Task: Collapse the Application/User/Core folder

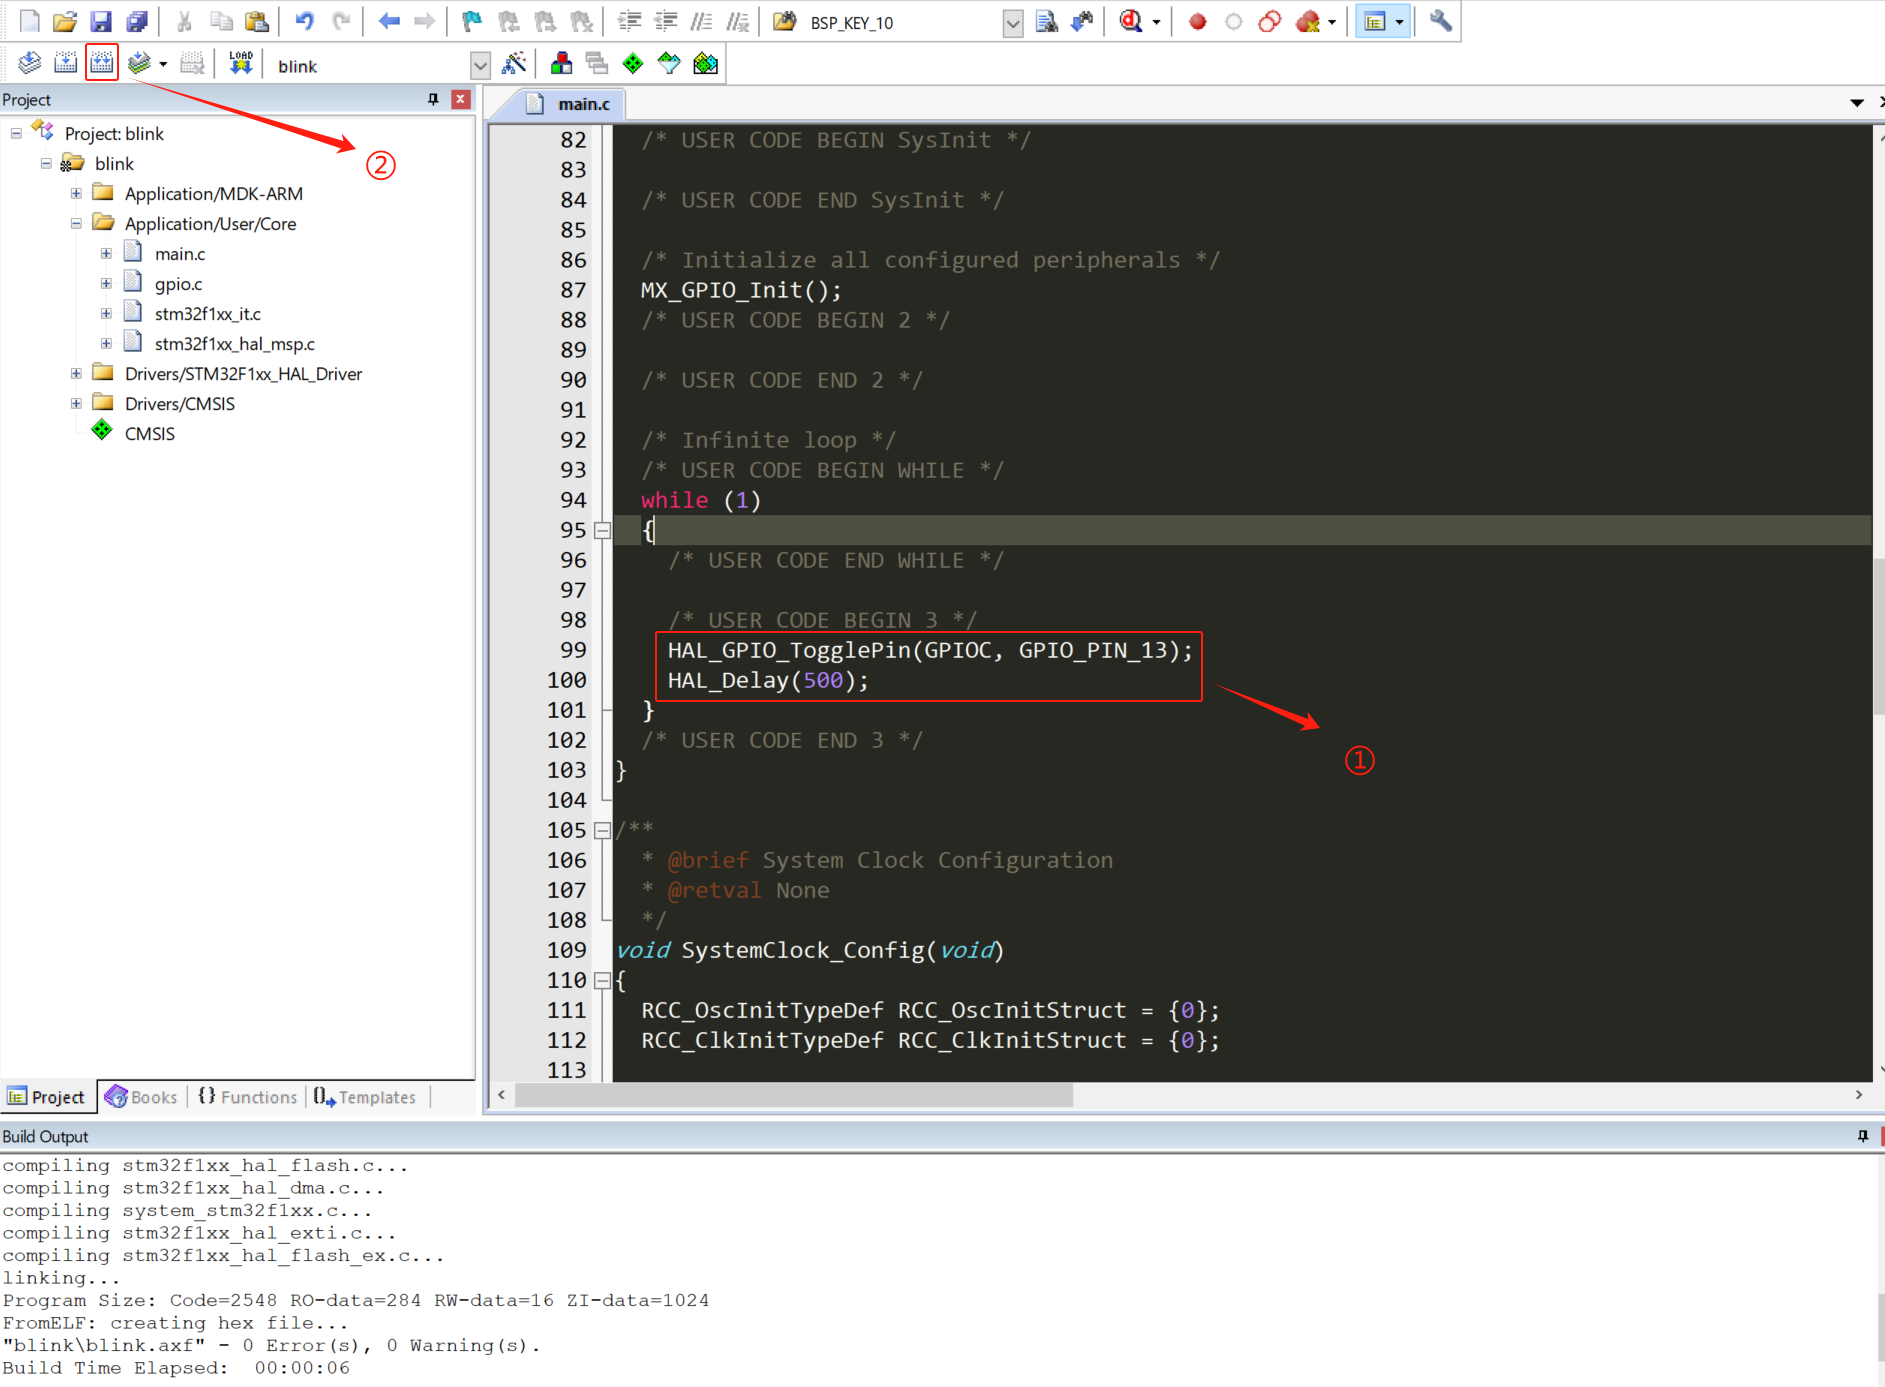Action: tap(76, 223)
